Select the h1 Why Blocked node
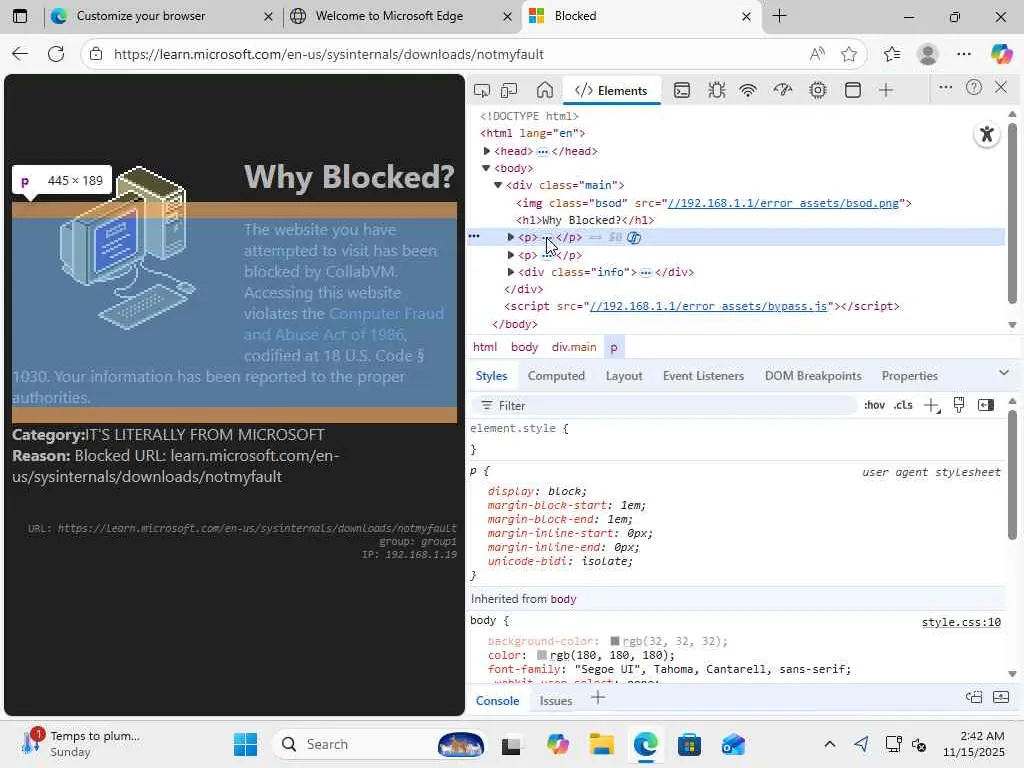This screenshot has height=768, width=1024. [584, 220]
